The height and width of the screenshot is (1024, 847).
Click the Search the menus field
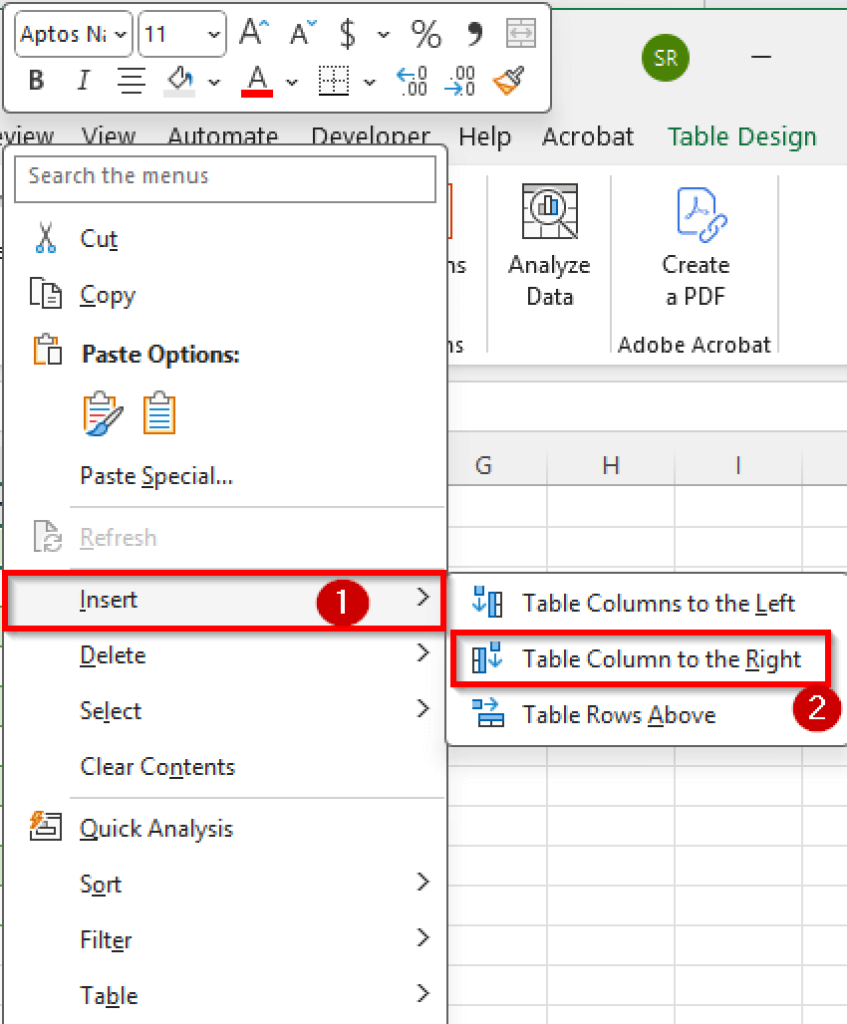coord(225,179)
